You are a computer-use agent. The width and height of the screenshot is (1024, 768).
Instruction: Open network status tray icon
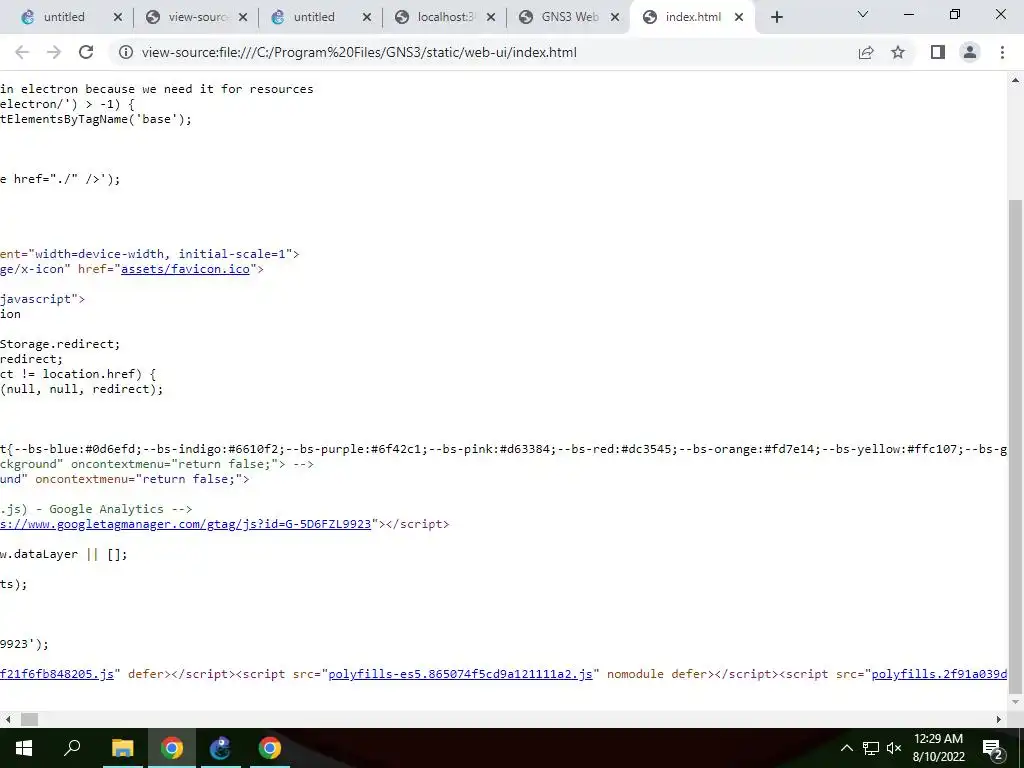pos(871,748)
